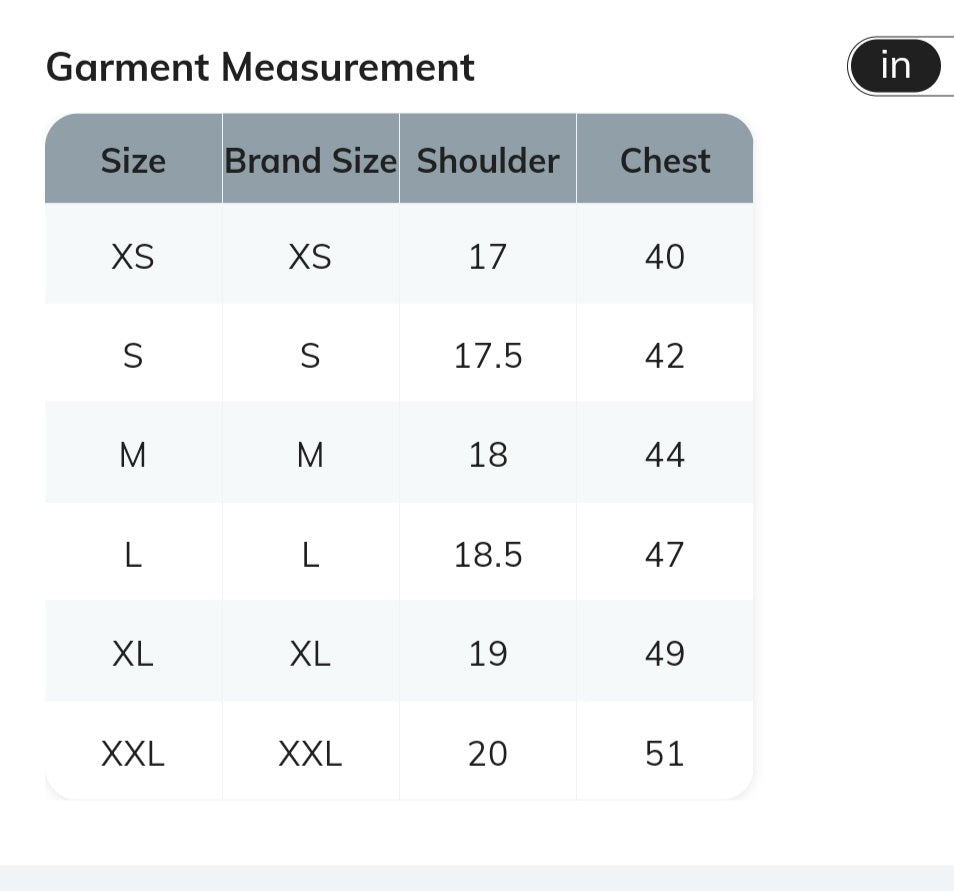The height and width of the screenshot is (891, 954).
Task: Click the chest value 51
Action: coord(665,751)
